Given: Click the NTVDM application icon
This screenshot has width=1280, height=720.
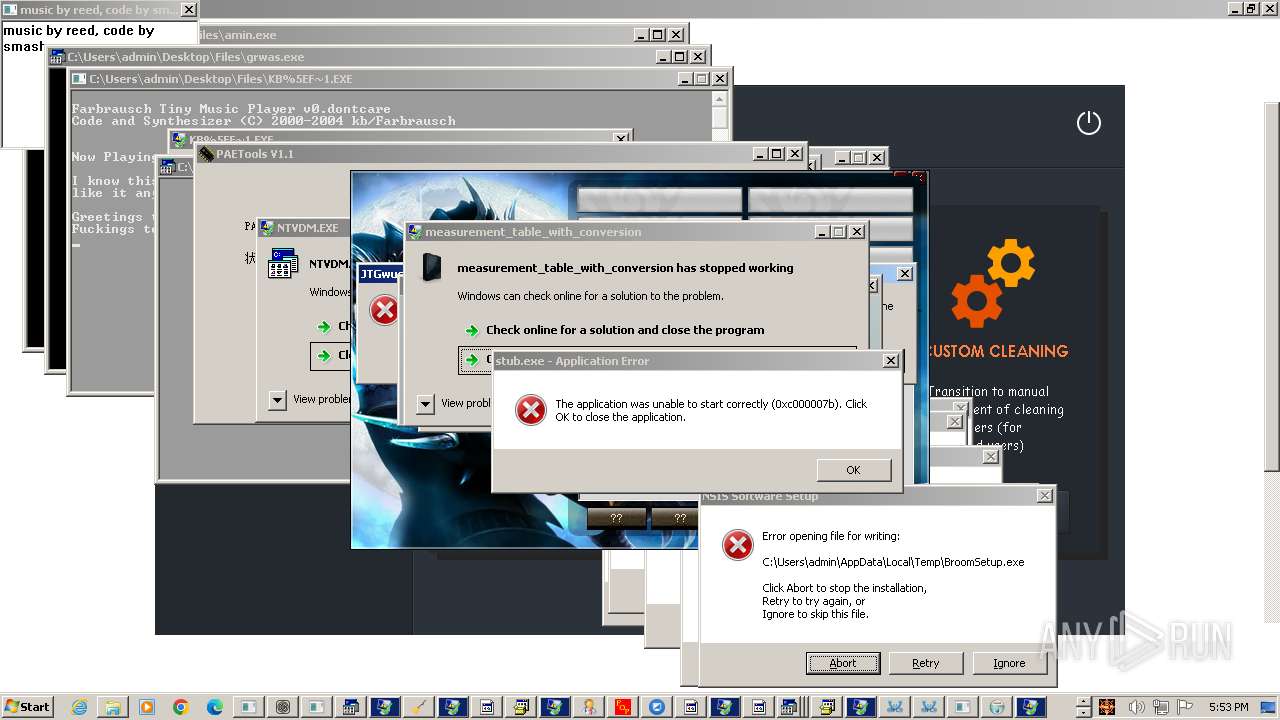Looking at the screenshot, I should click(x=283, y=264).
